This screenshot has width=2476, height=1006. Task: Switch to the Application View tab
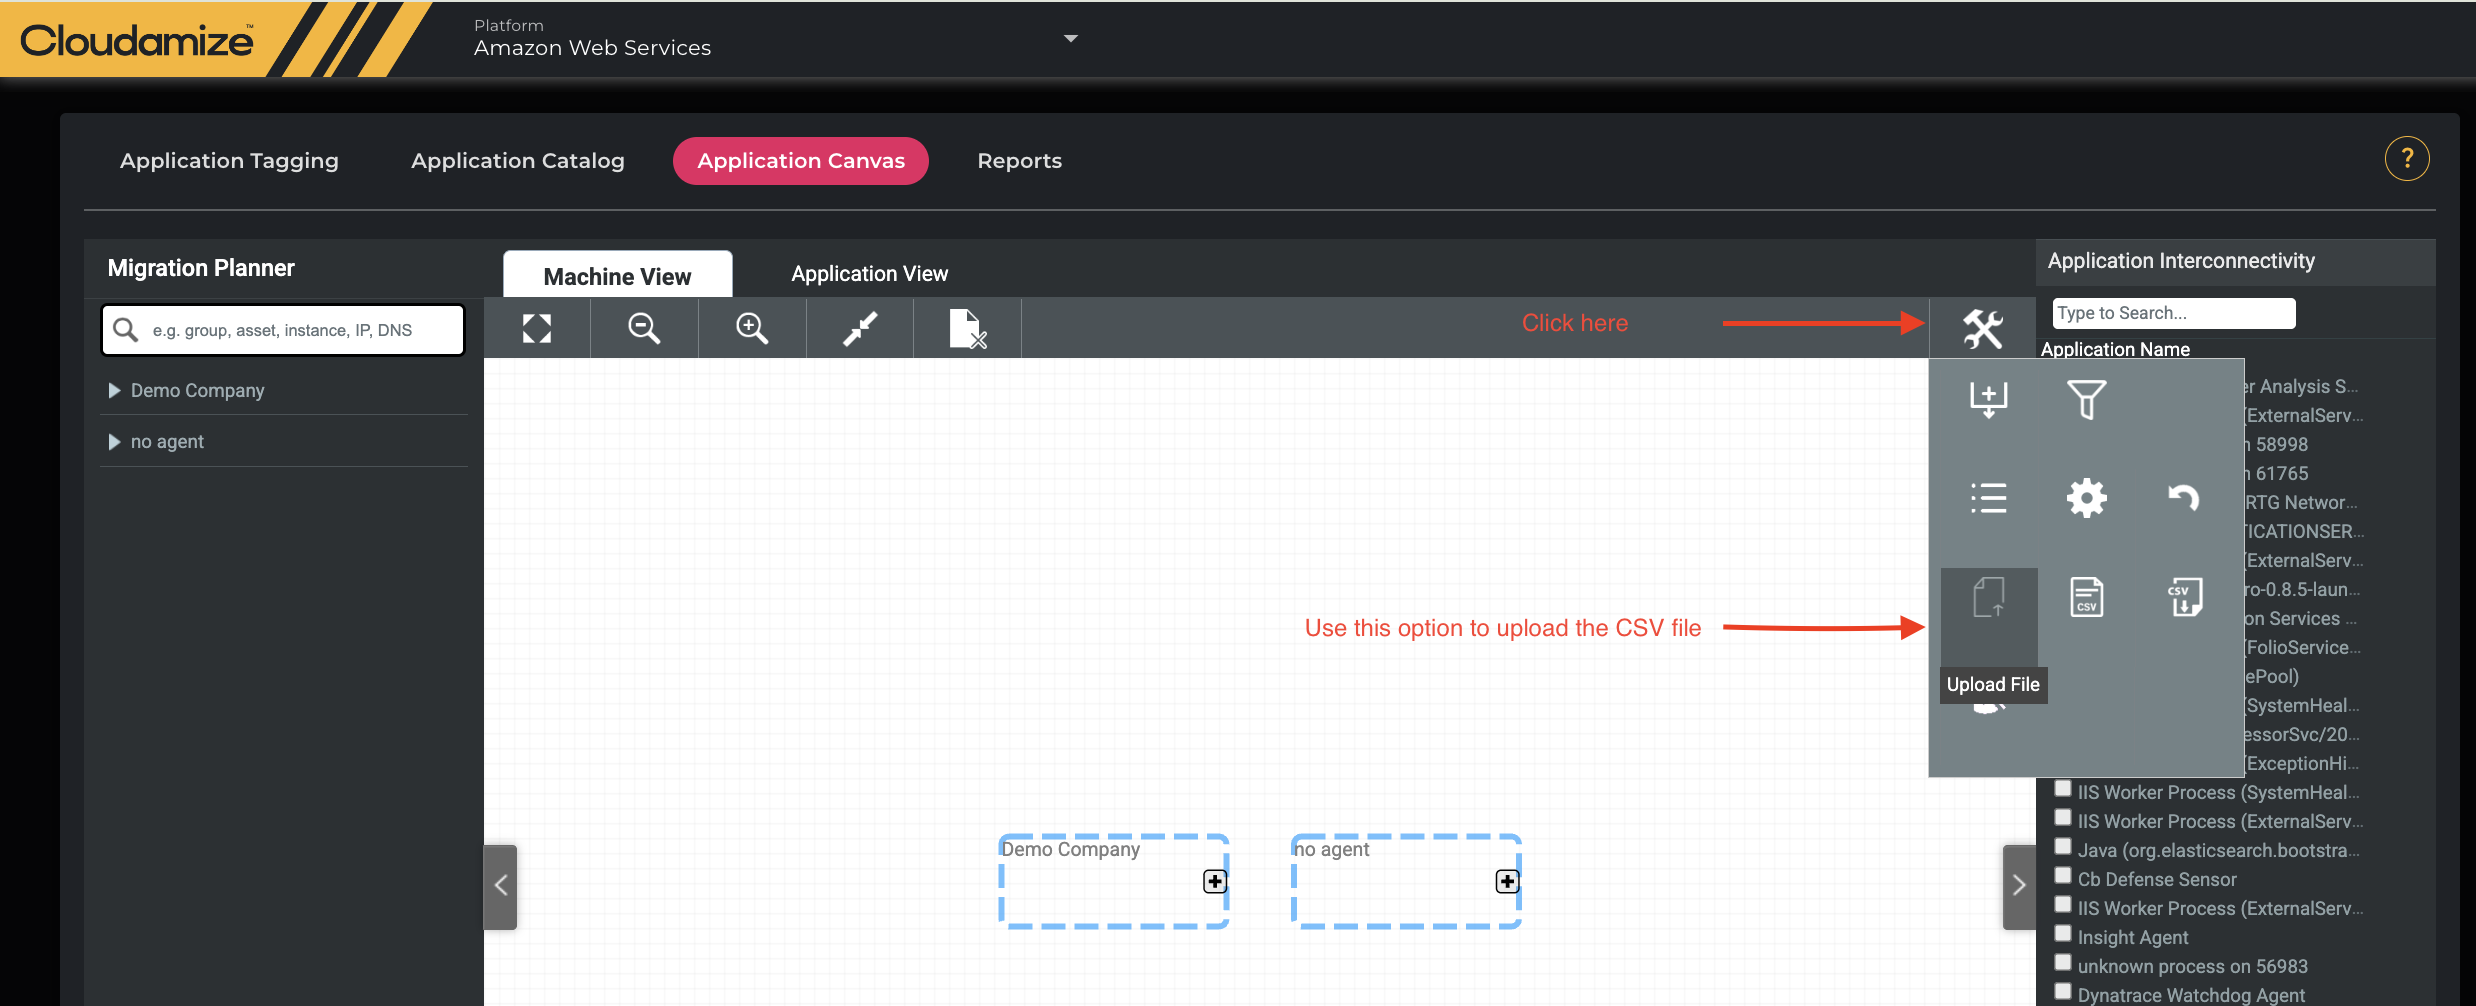[869, 274]
